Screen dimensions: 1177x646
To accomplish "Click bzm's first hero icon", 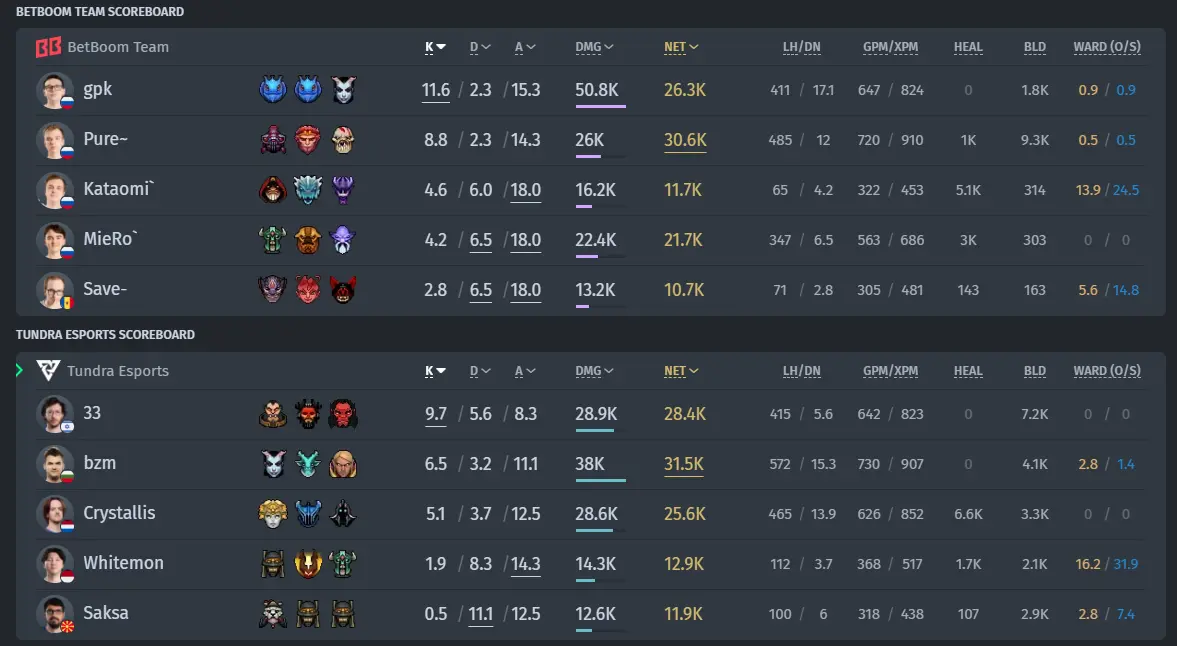I will [273, 464].
